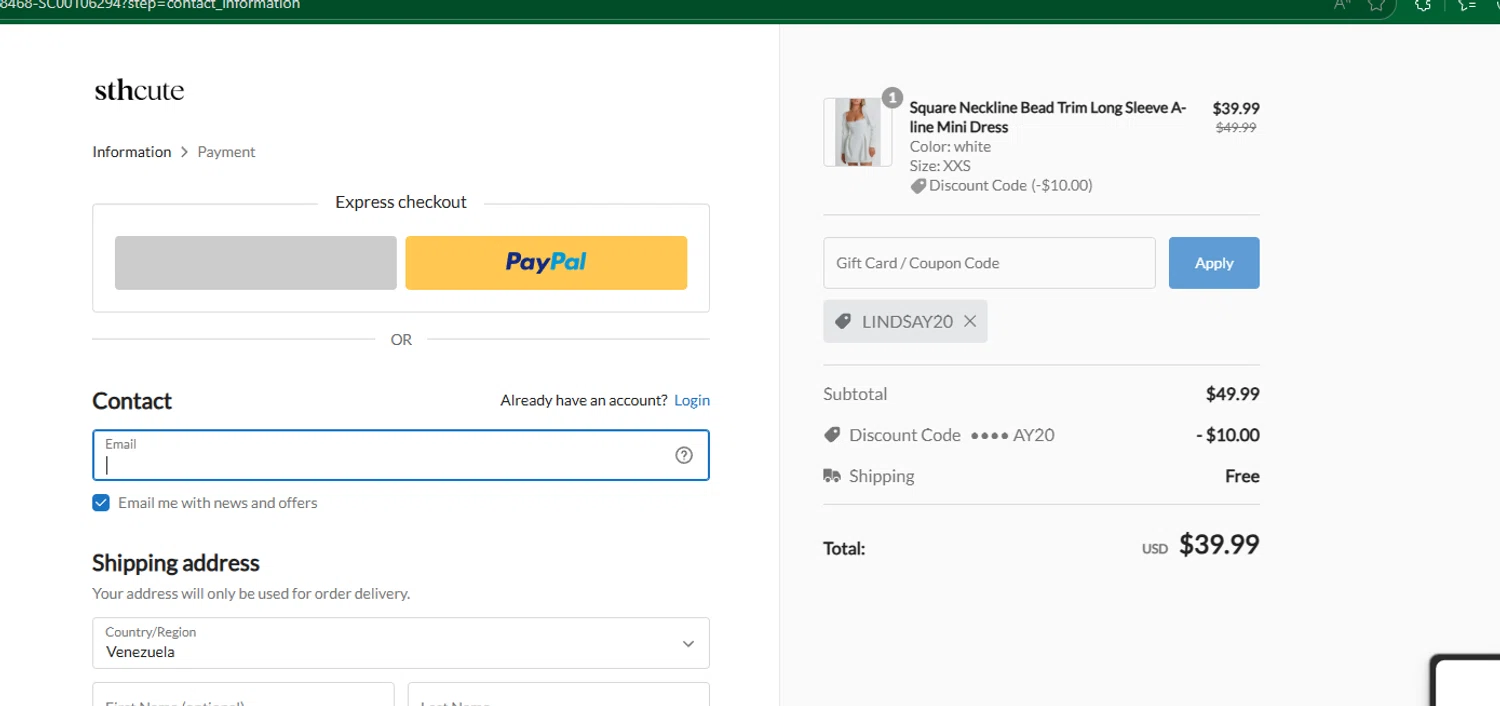Click the Apply coupon button
Image resolution: width=1500 pixels, height=706 pixels.
coord(1214,263)
